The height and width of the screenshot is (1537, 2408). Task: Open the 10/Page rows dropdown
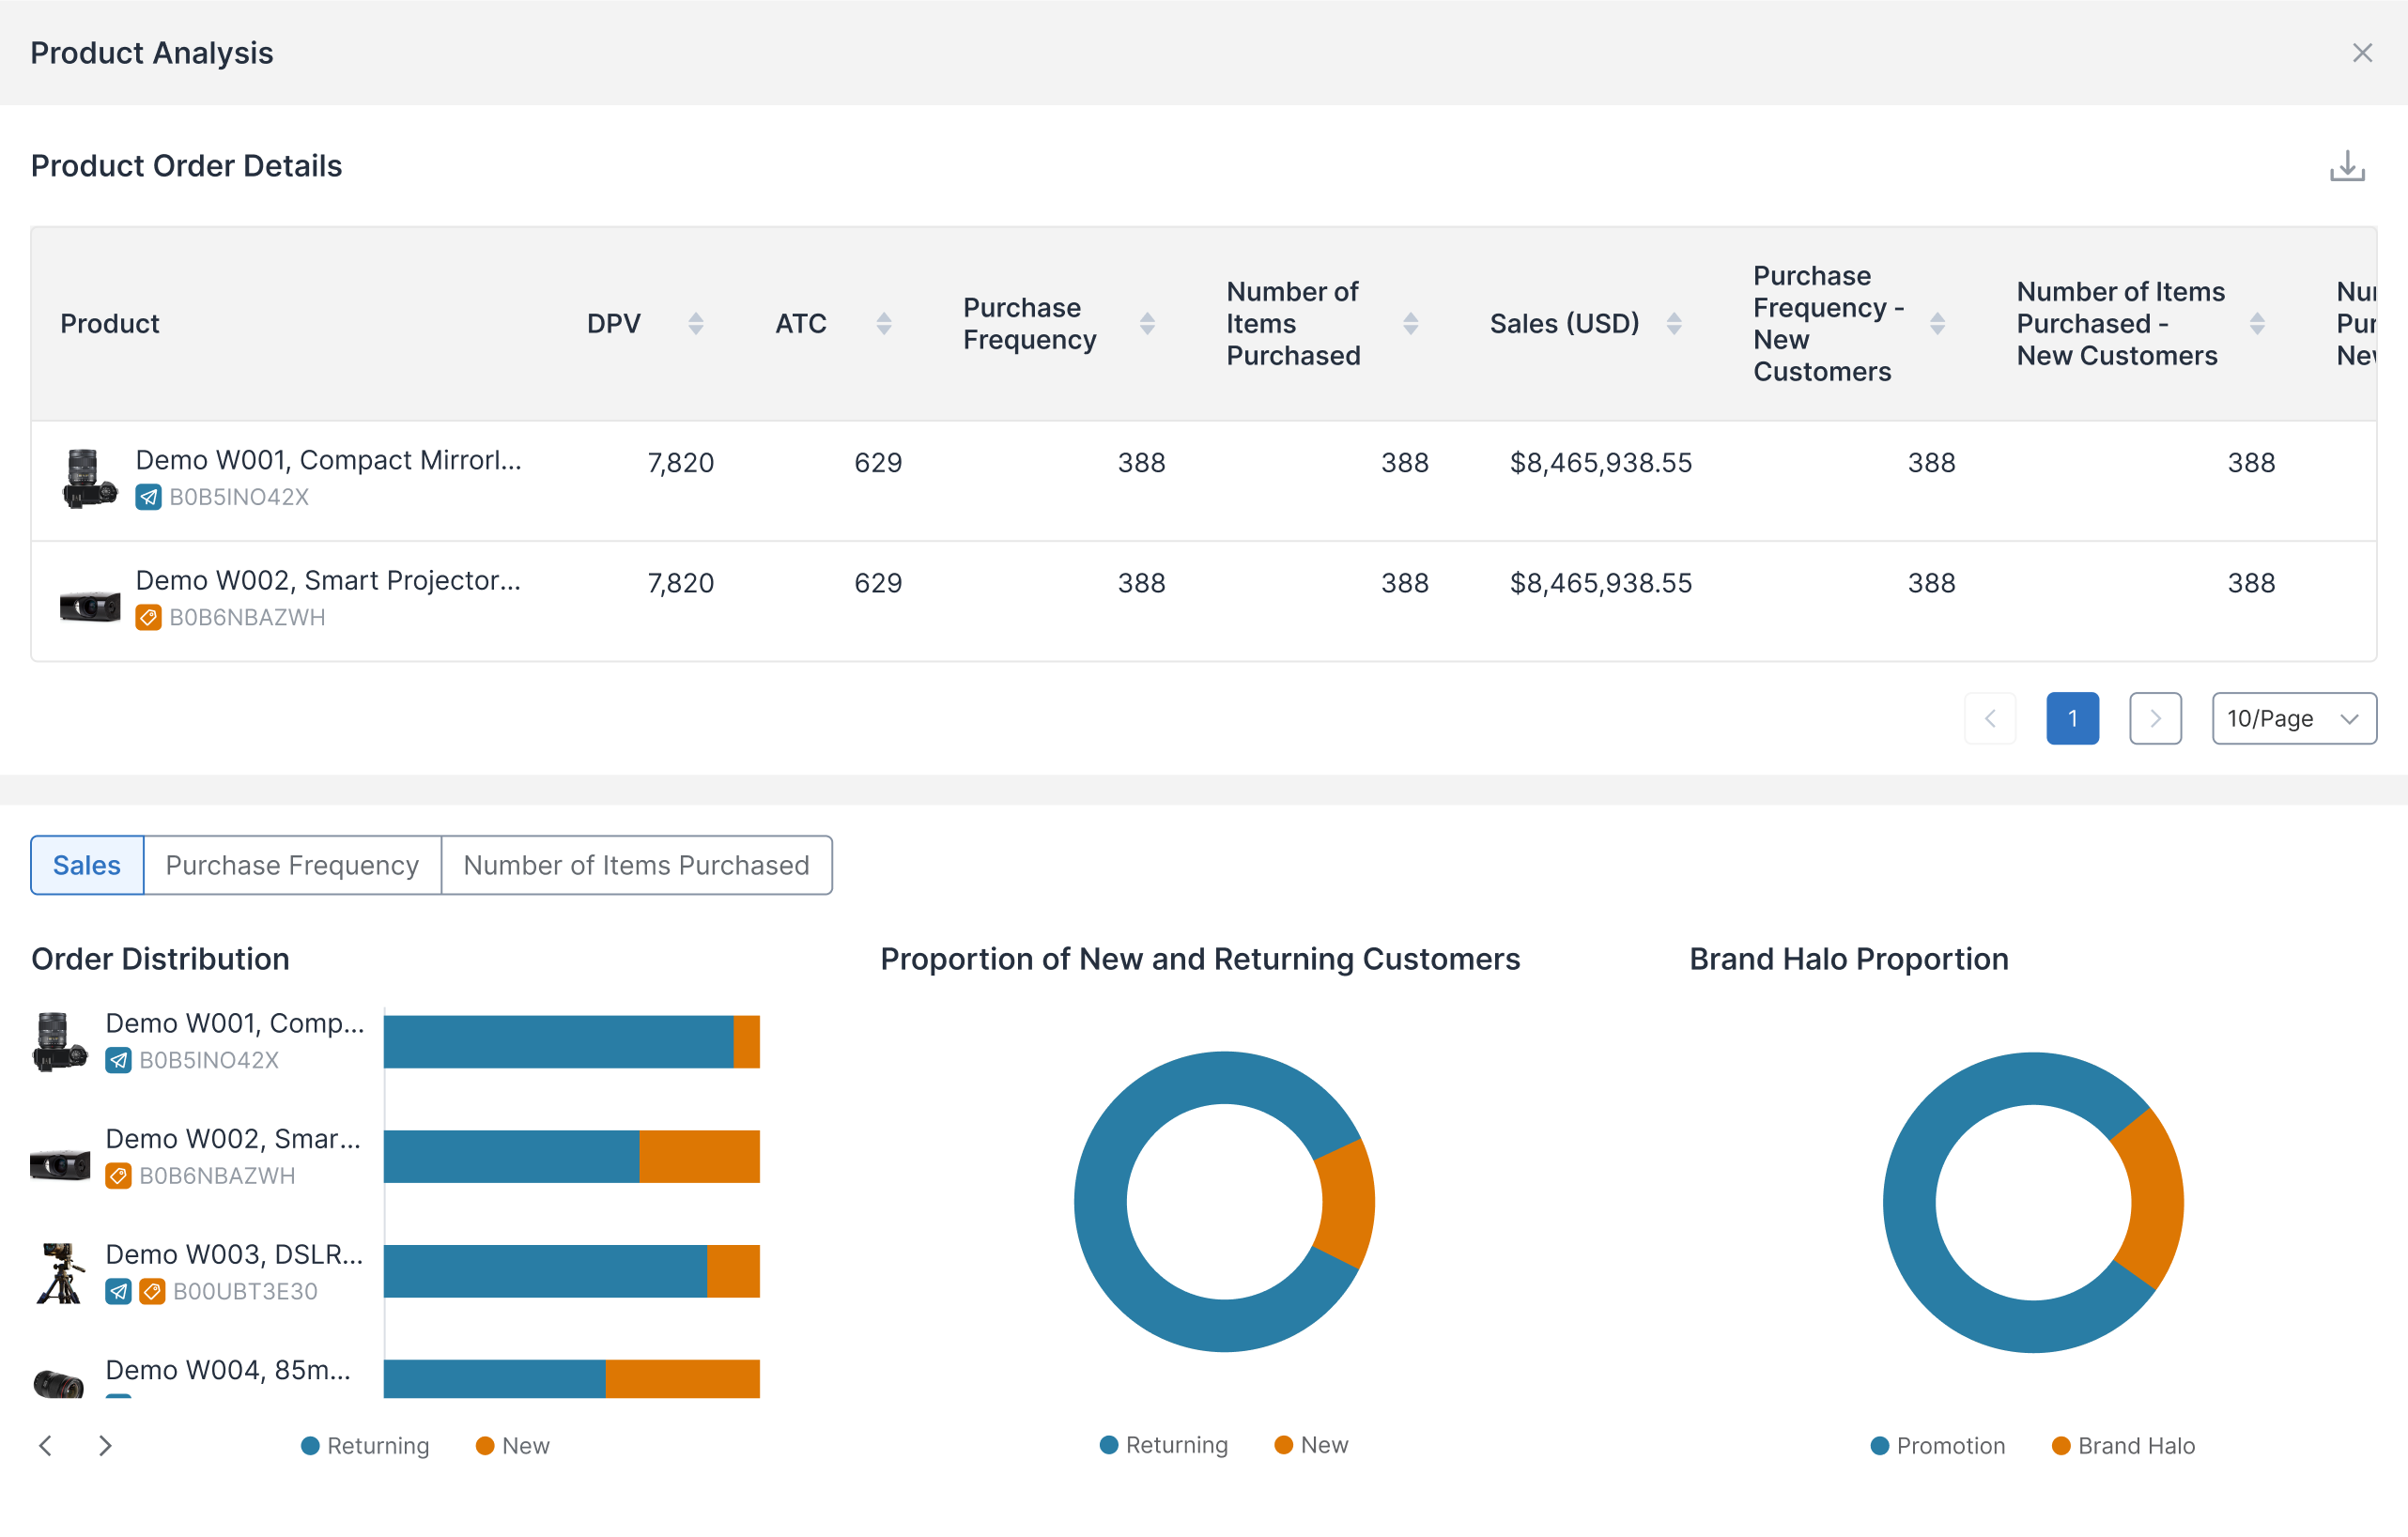(2293, 718)
